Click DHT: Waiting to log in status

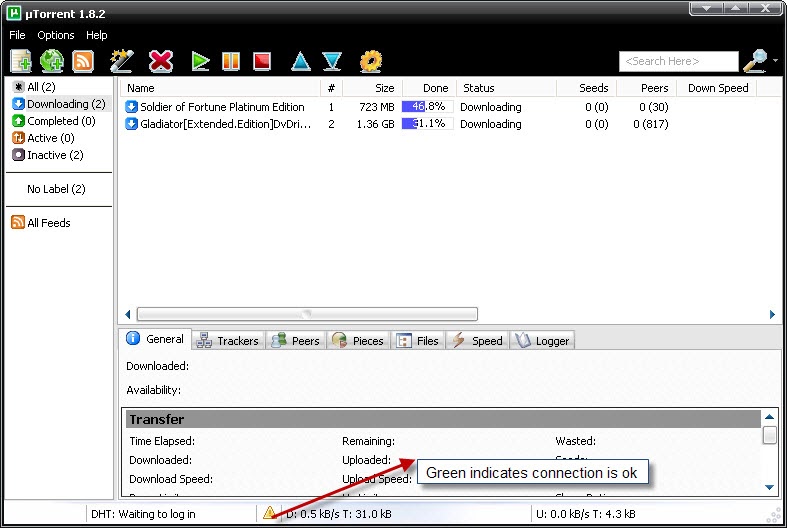pyautogui.click(x=143, y=514)
